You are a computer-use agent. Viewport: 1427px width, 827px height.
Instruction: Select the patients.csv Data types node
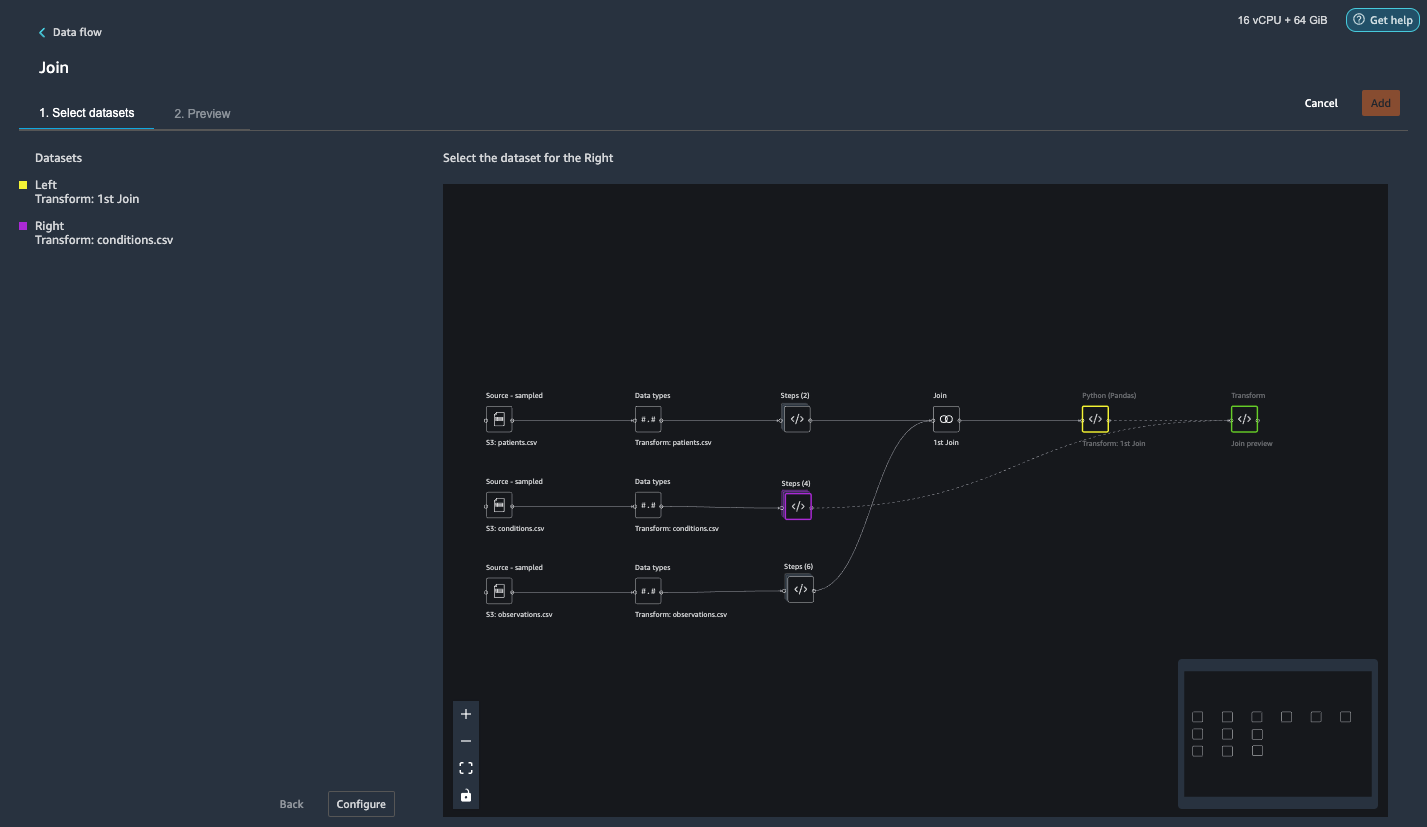(x=648, y=419)
